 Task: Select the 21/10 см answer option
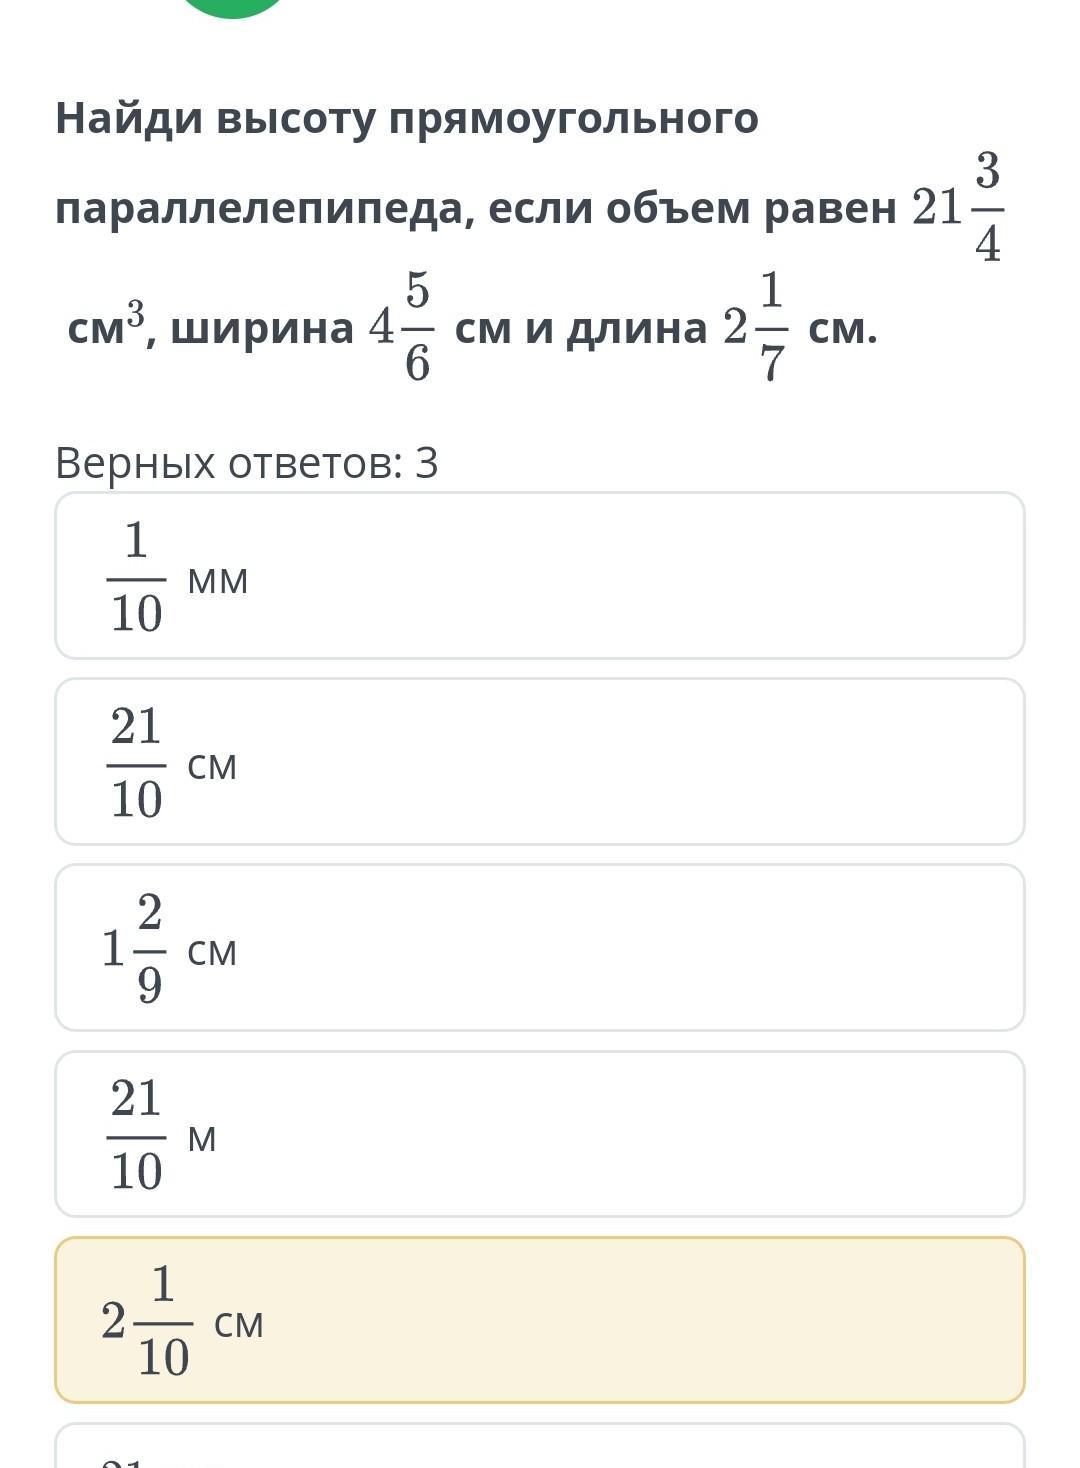[540, 762]
